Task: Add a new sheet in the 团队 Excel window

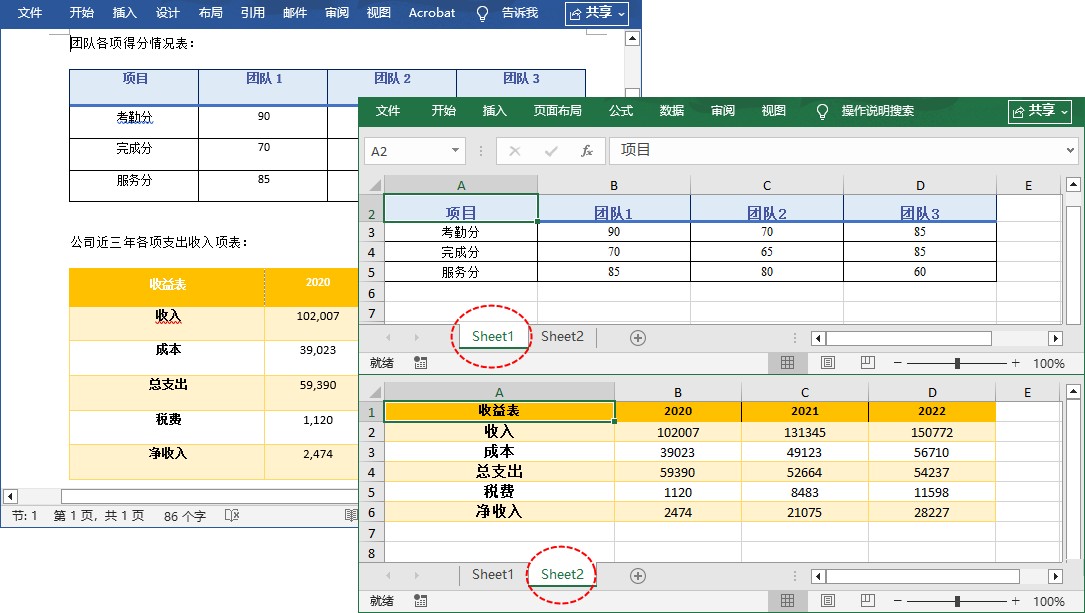Action: click(x=638, y=338)
